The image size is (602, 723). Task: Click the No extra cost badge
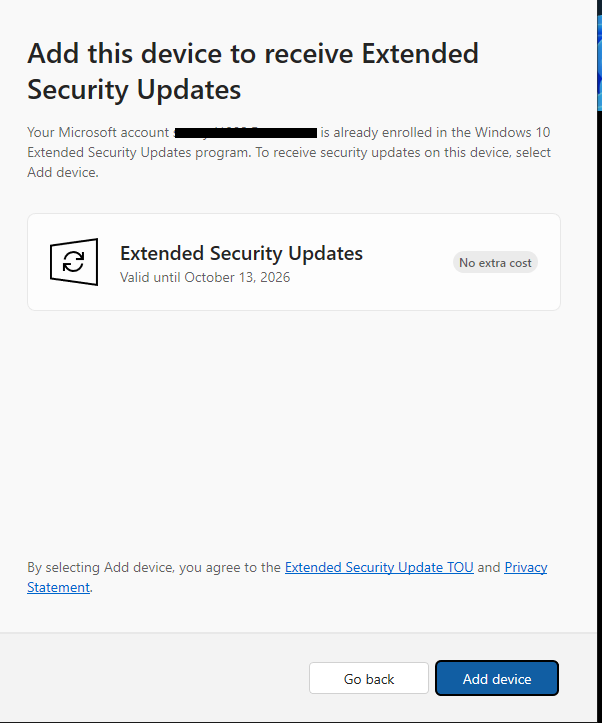pyautogui.click(x=495, y=262)
